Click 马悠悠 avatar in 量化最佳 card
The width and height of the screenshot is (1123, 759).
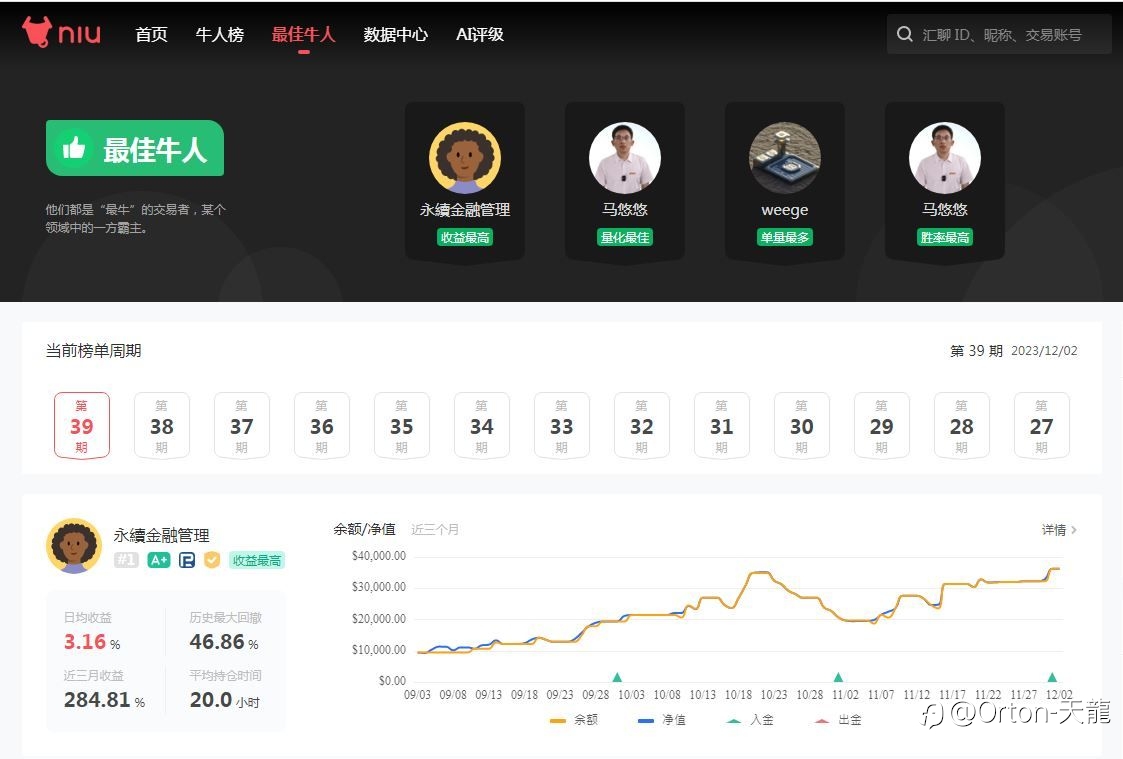[625, 158]
